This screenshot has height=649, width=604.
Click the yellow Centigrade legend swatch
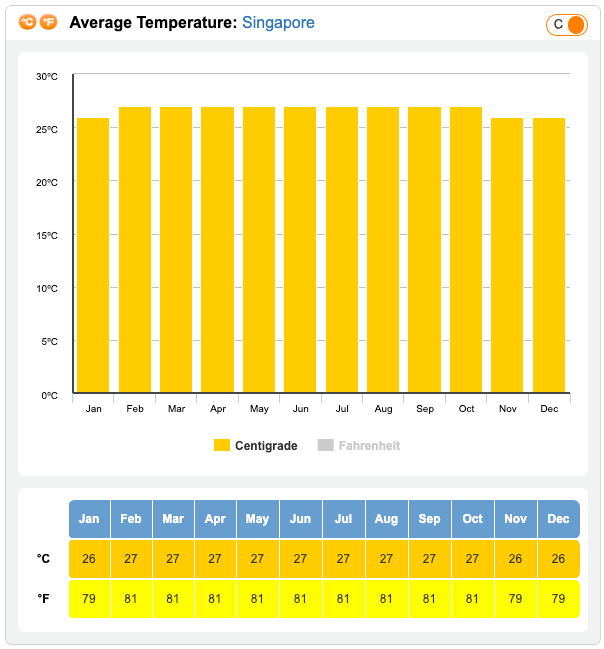coord(222,446)
